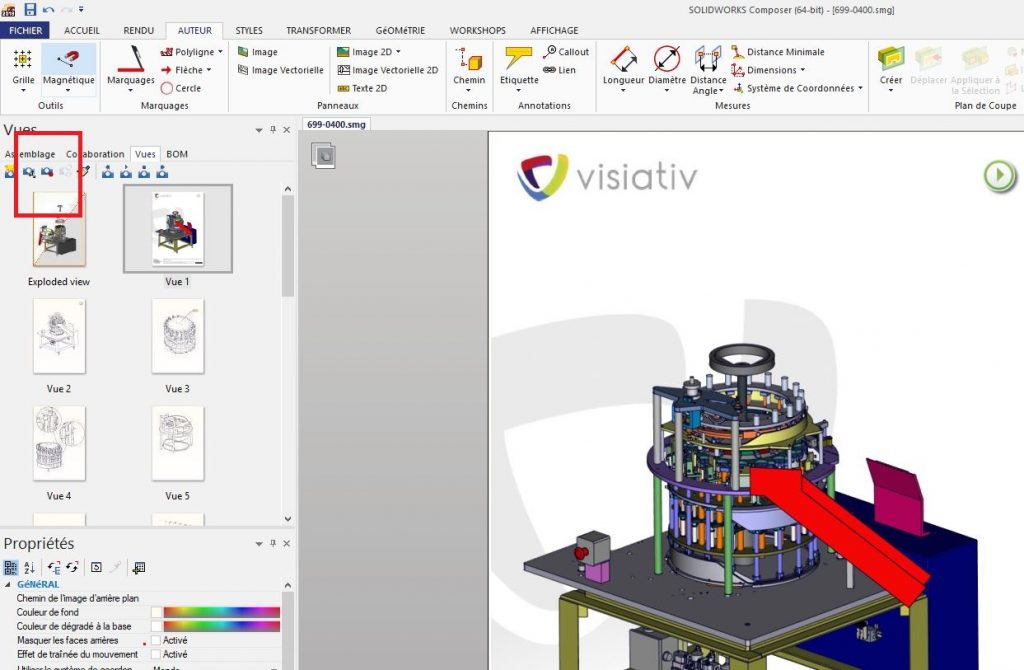Insert a Texte 2D panel

coord(362,88)
